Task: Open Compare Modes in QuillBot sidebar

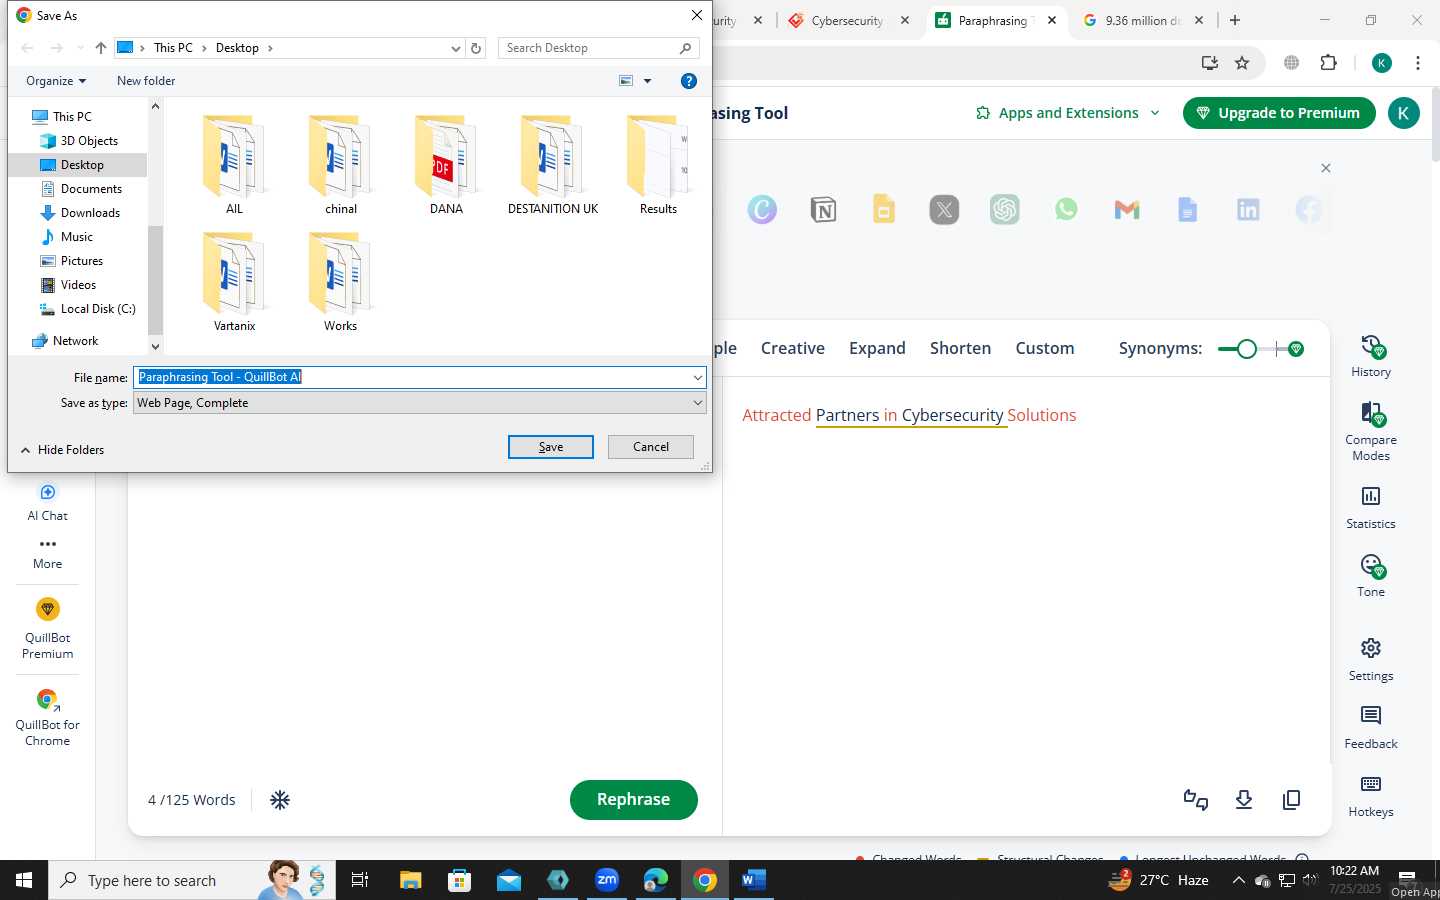Action: pos(1371,431)
